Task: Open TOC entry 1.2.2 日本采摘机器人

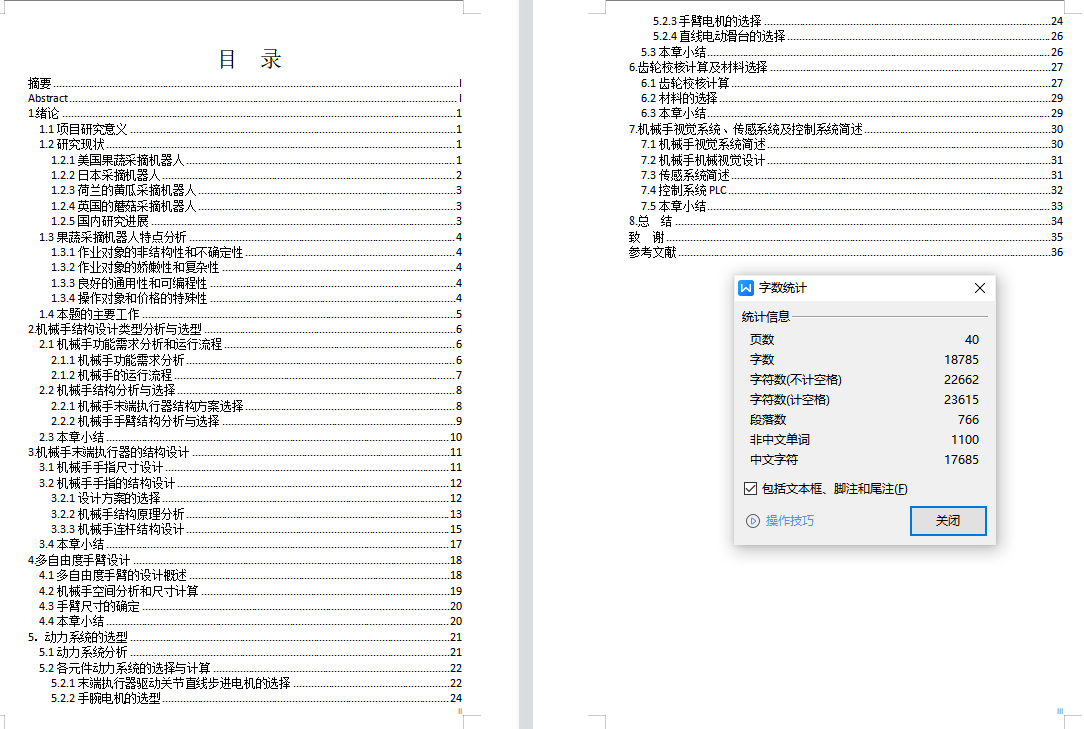Action: pyautogui.click(x=256, y=175)
